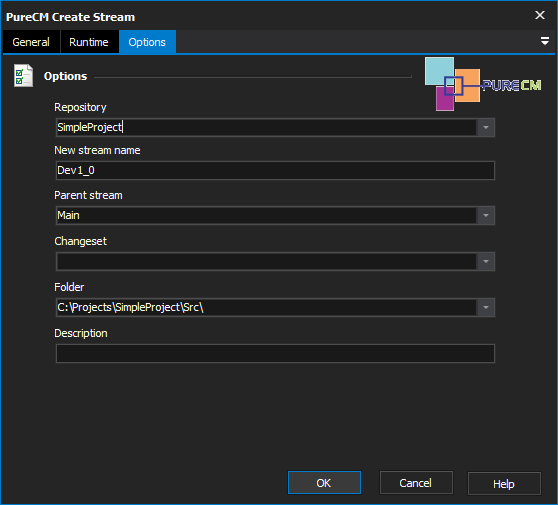This screenshot has height=505, width=558.
Task: Expand the Parent stream dropdown arrow
Action: click(x=486, y=215)
